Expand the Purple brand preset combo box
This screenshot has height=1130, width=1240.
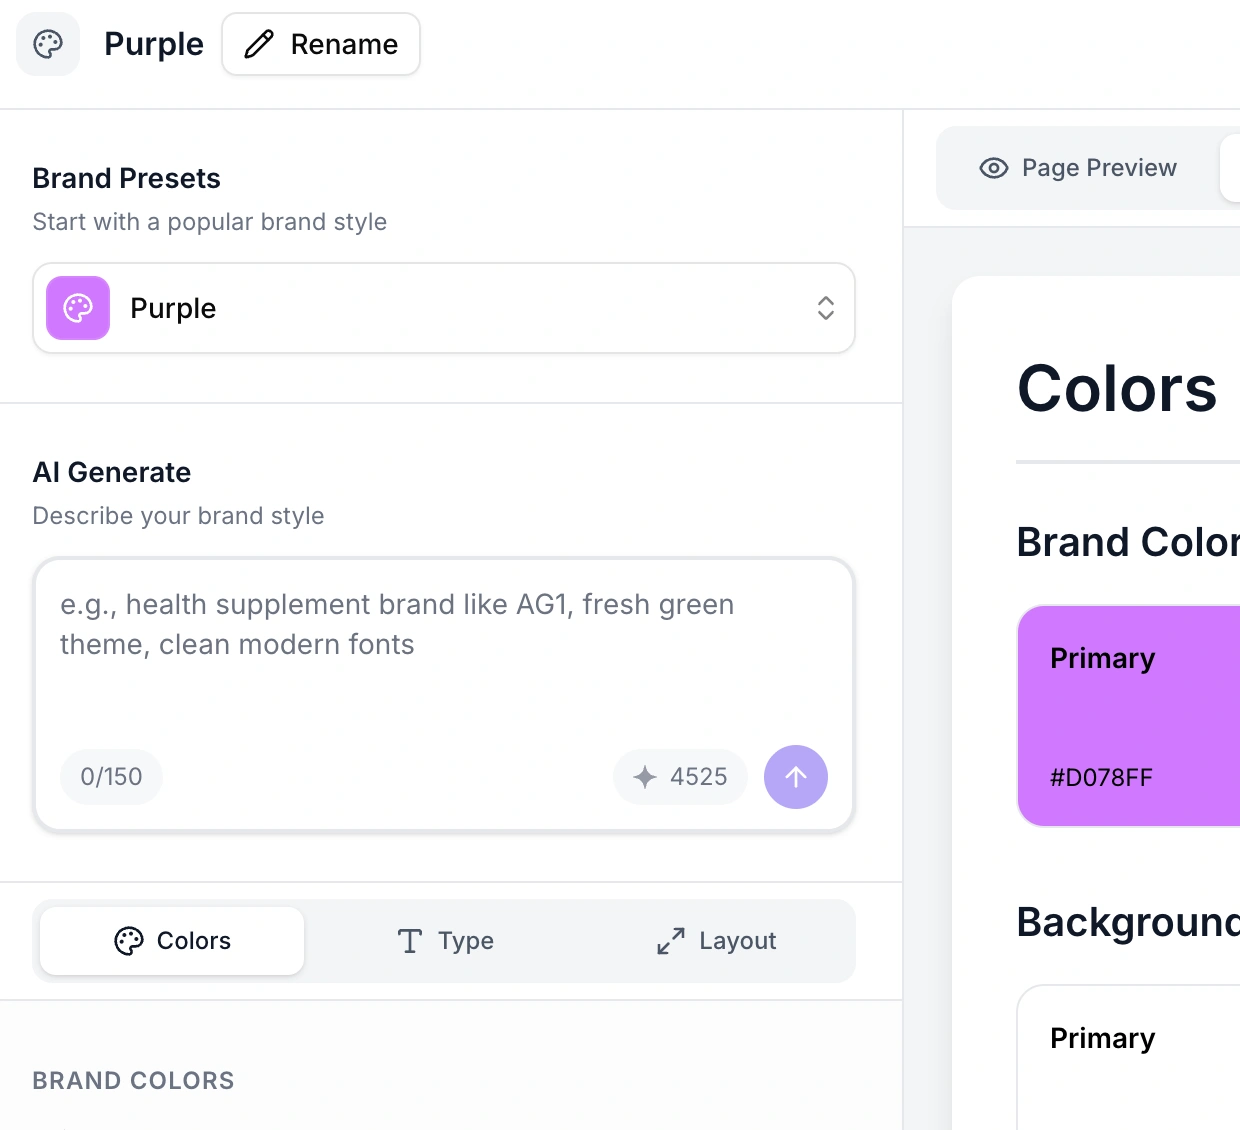click(x=443, y=308)
